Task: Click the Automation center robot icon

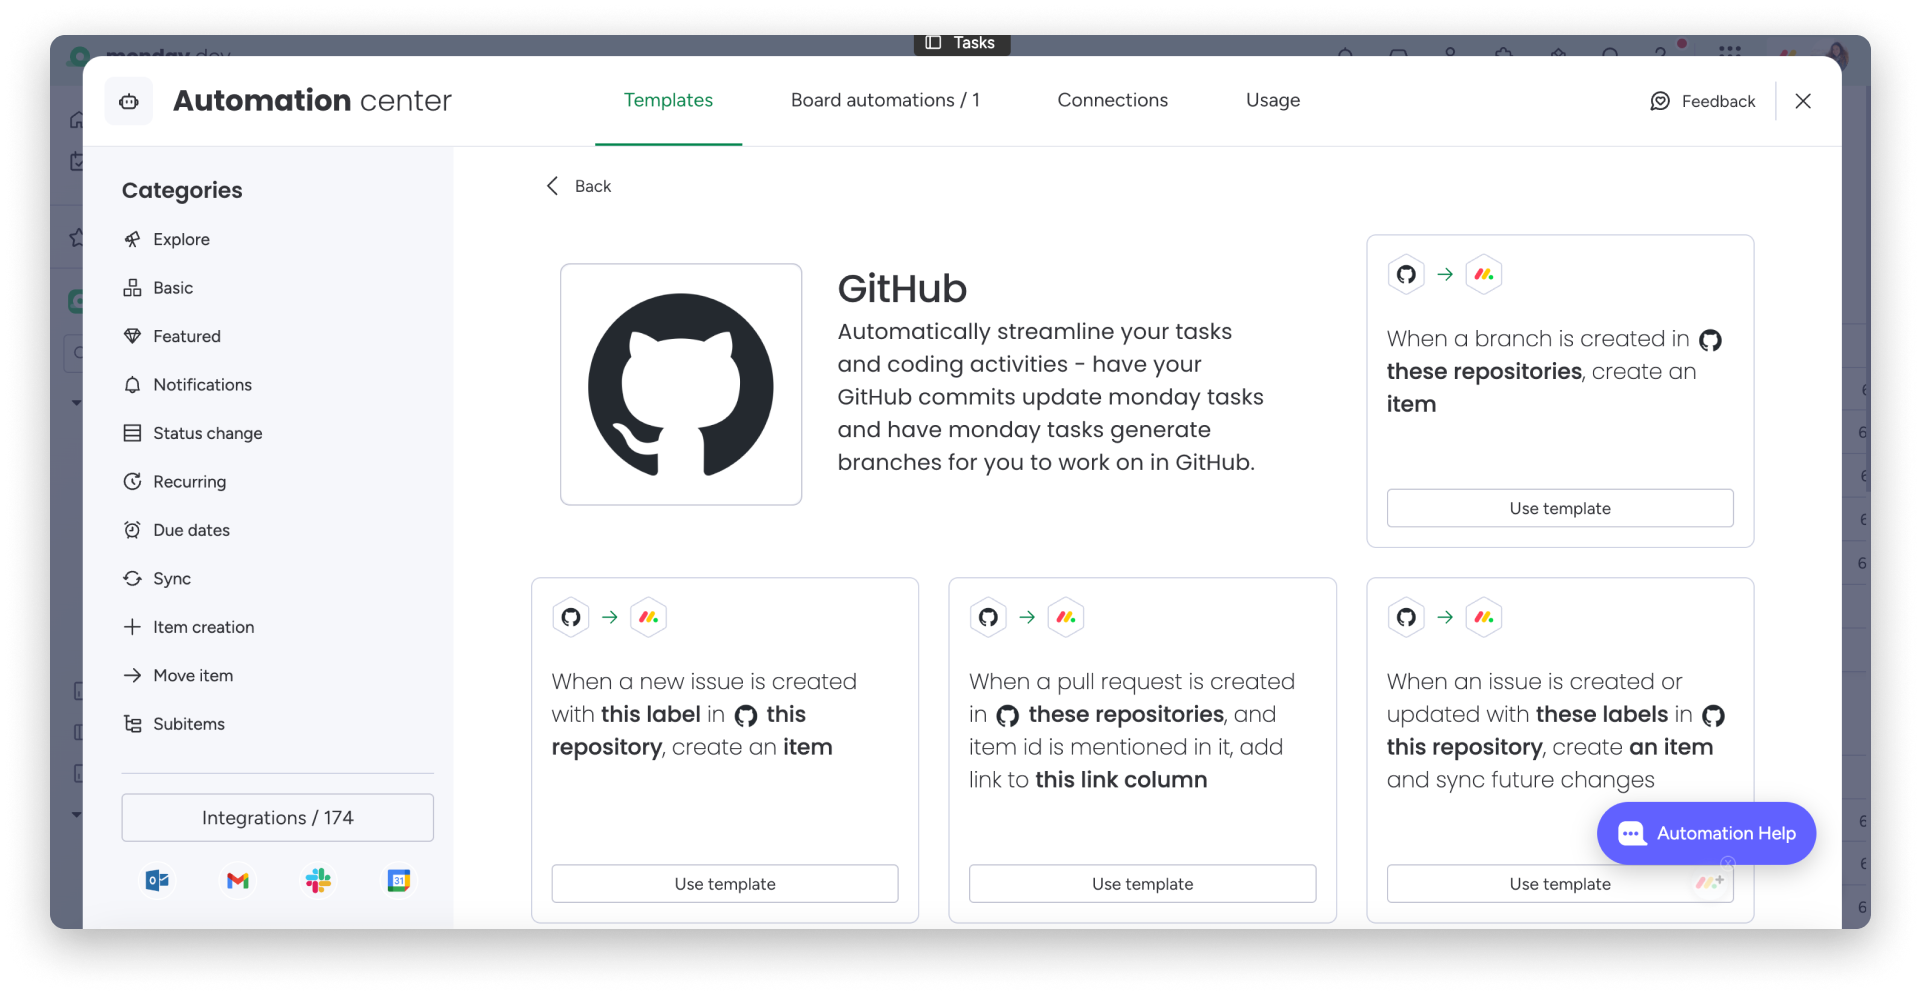Action: 129,101
